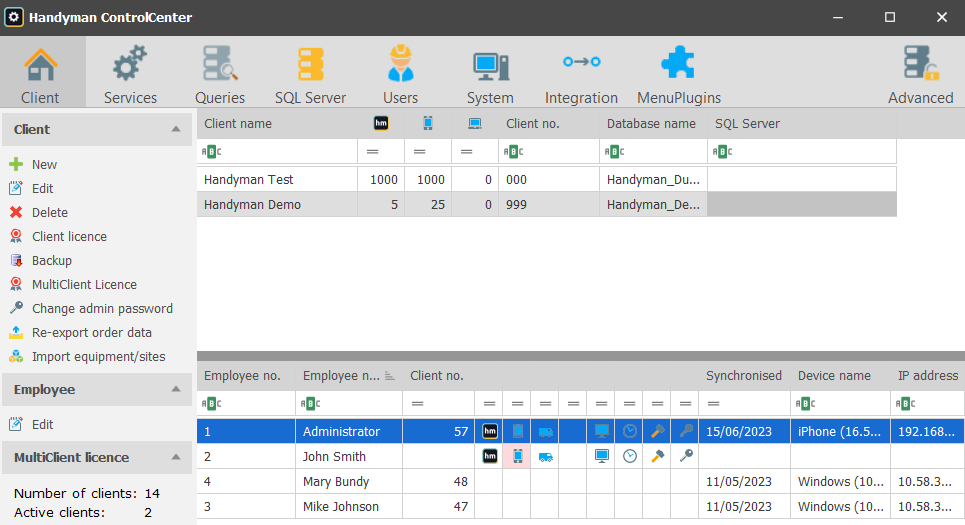Viewport: 965px width, 525px height.
Task: Click the truck icon in Administrator row
Action: [546, 432]
